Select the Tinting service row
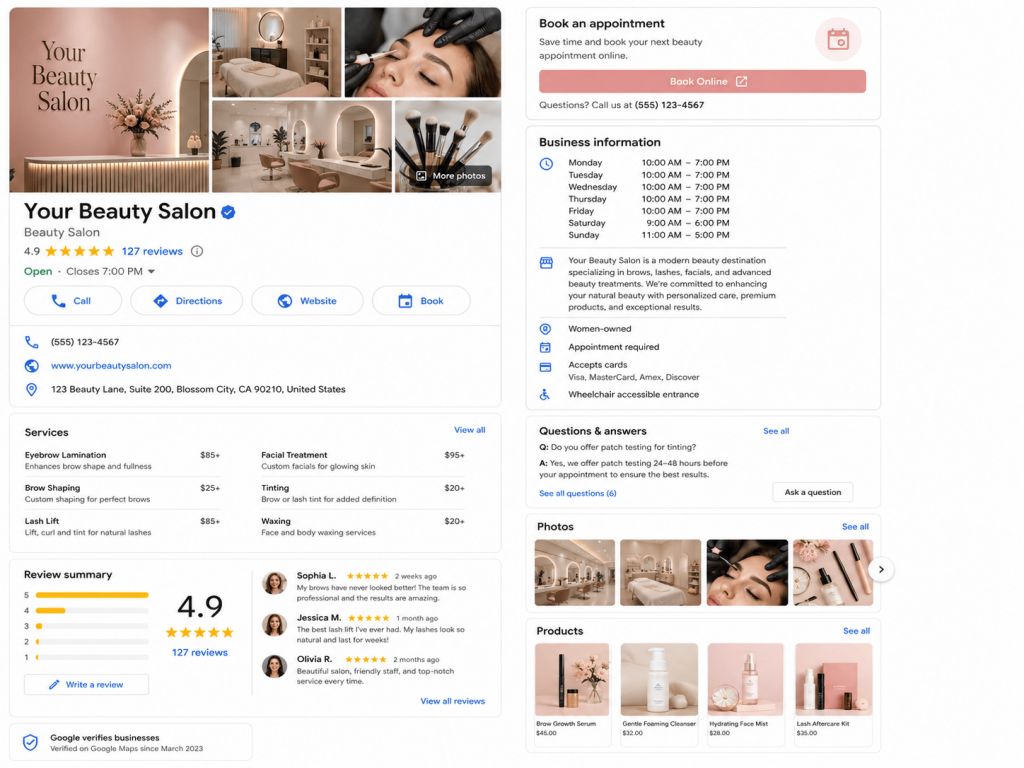1024x768 pixels. (363, 494)
